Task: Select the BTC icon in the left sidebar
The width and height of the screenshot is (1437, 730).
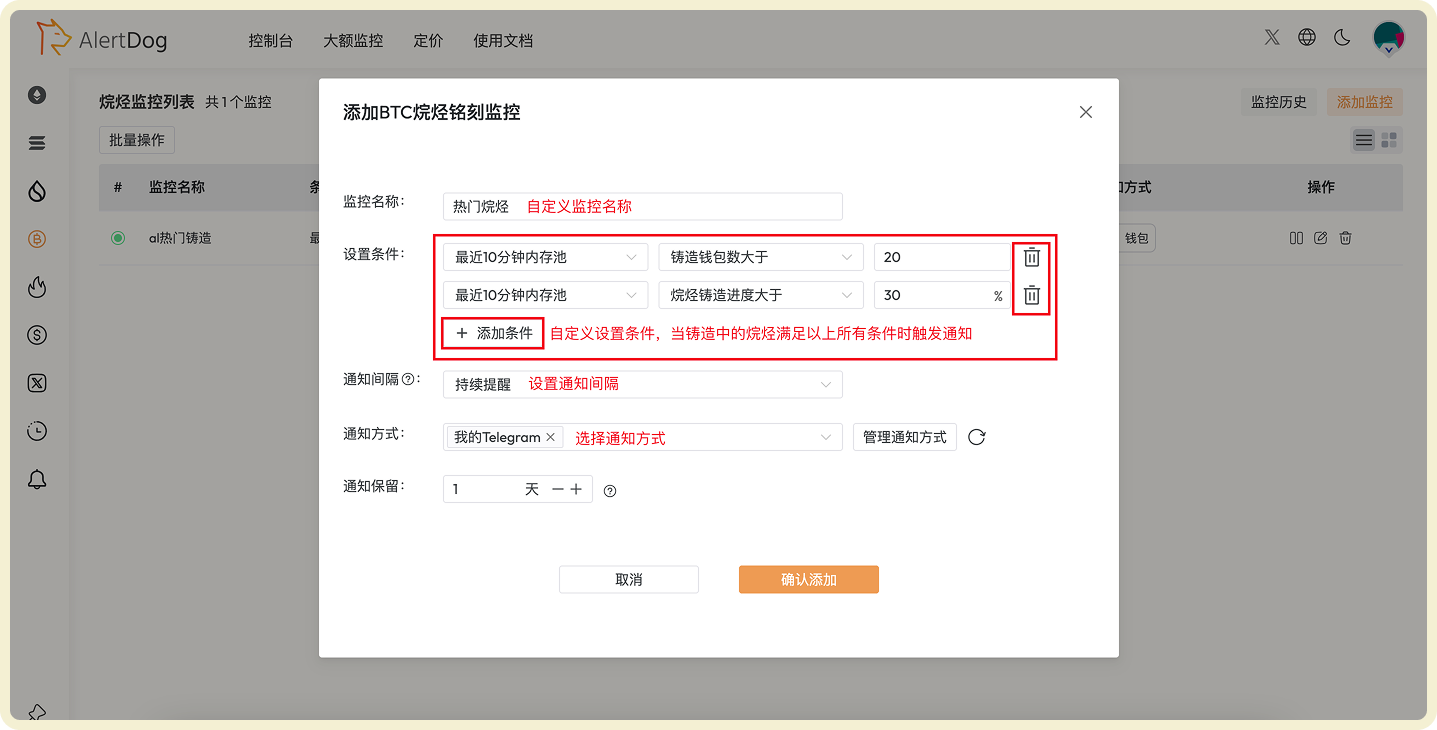Action: [x=37, y=239]
